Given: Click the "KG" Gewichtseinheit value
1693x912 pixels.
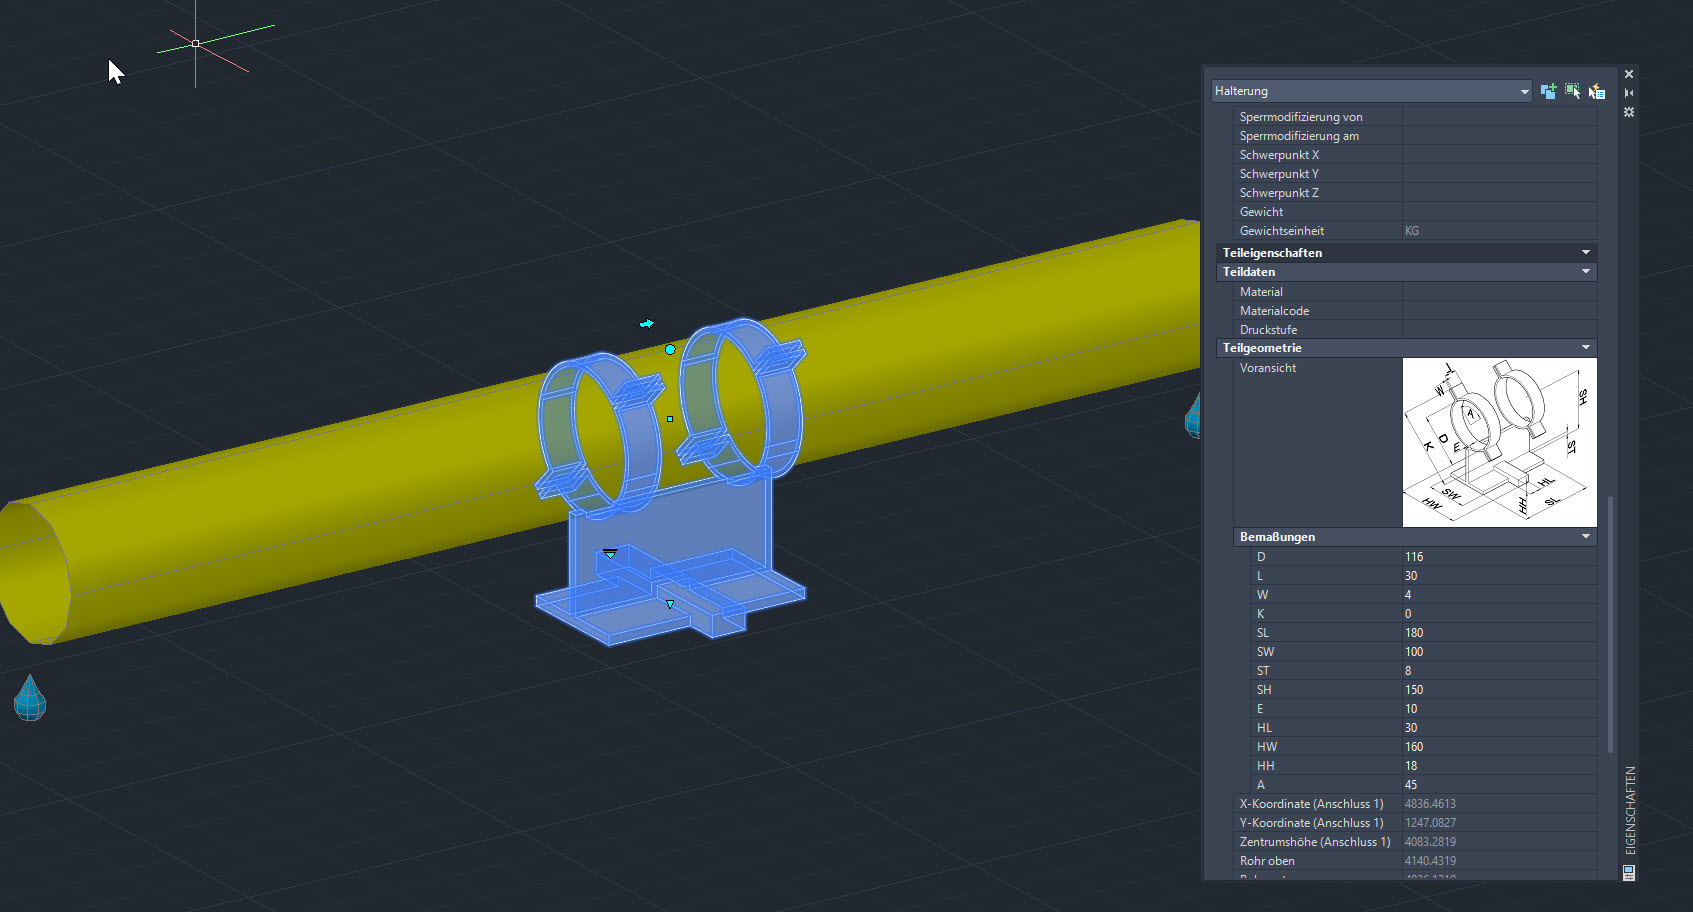Looking at the screenshot, I should coord(1412,231).
